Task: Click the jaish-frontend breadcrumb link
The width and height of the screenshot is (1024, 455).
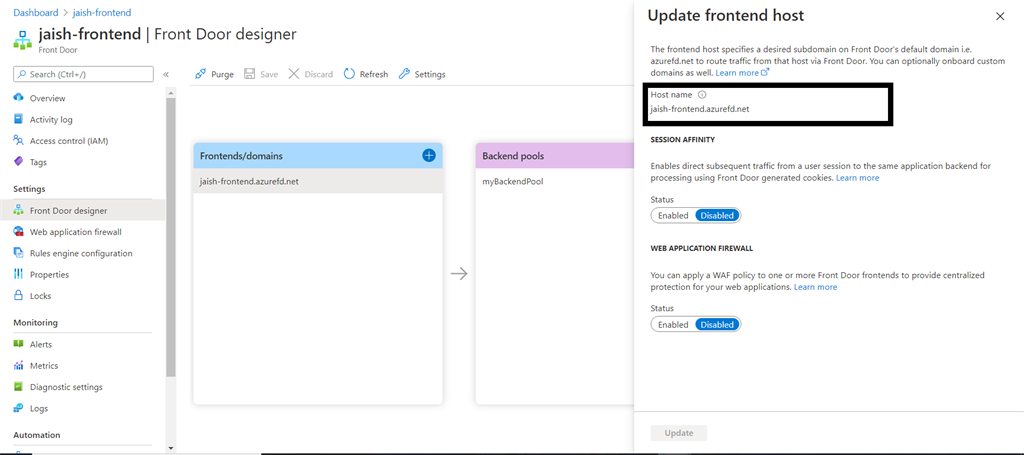Action: (x=104, y=12)
